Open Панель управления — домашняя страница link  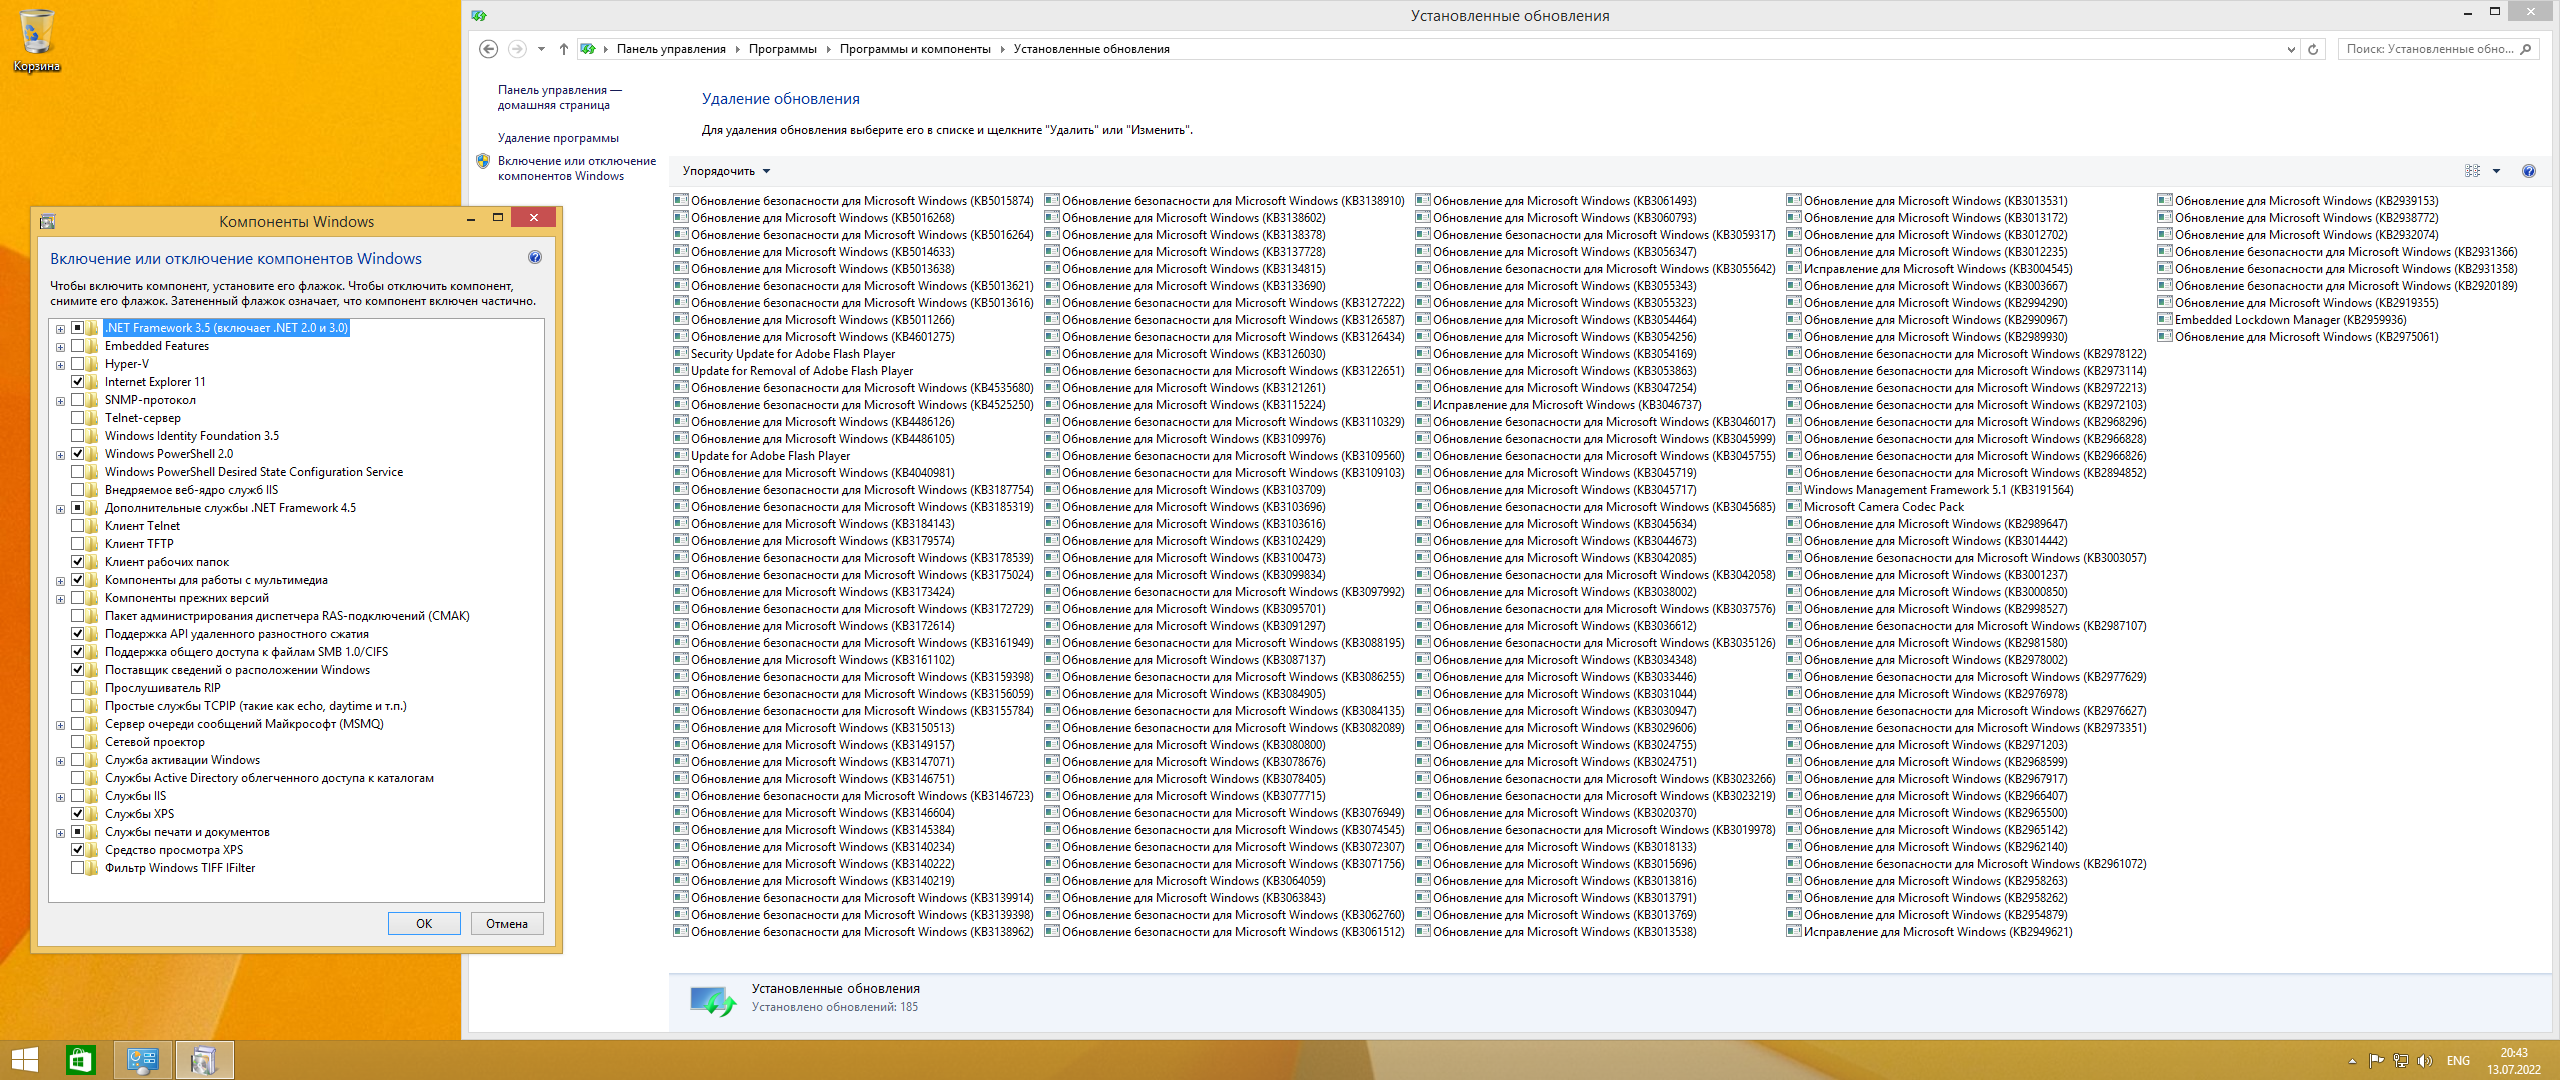point(559,97)
